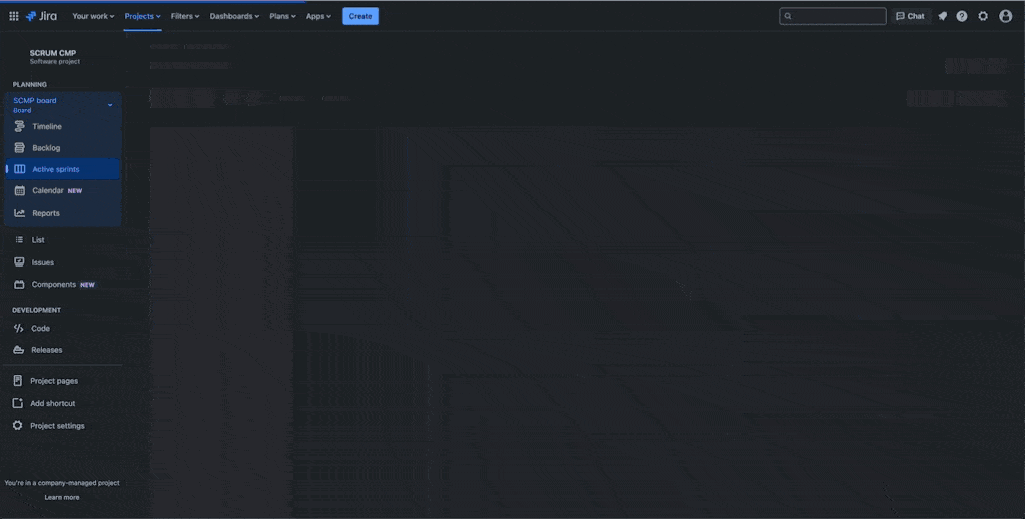Open the settings gear icon
The height and width of the screenshot is (519, 1025).
coord(983,16)
